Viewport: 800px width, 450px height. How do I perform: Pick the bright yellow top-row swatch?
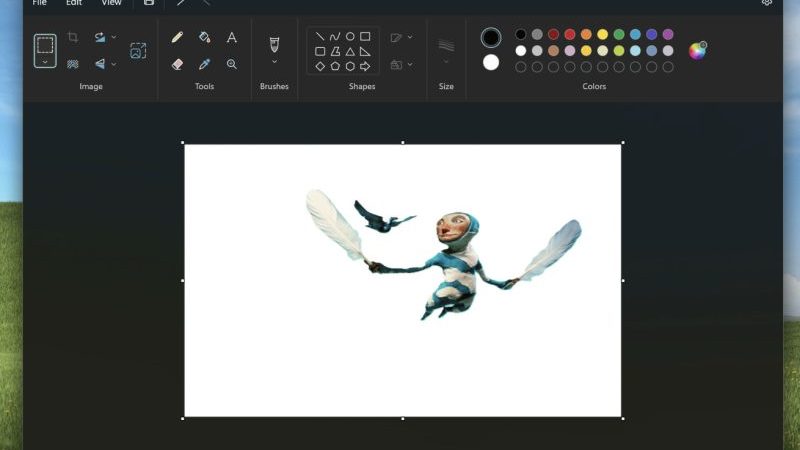(602, 34)
